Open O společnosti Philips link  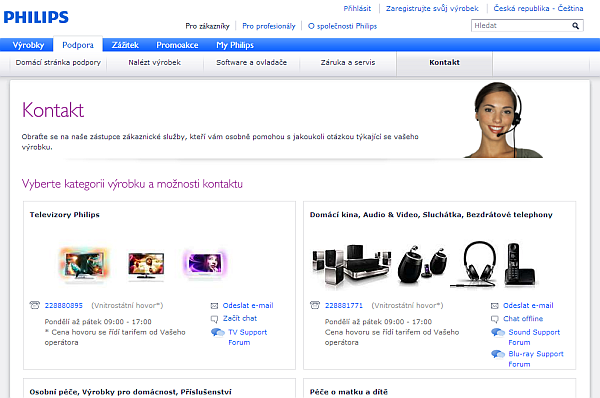click(342, 26)
